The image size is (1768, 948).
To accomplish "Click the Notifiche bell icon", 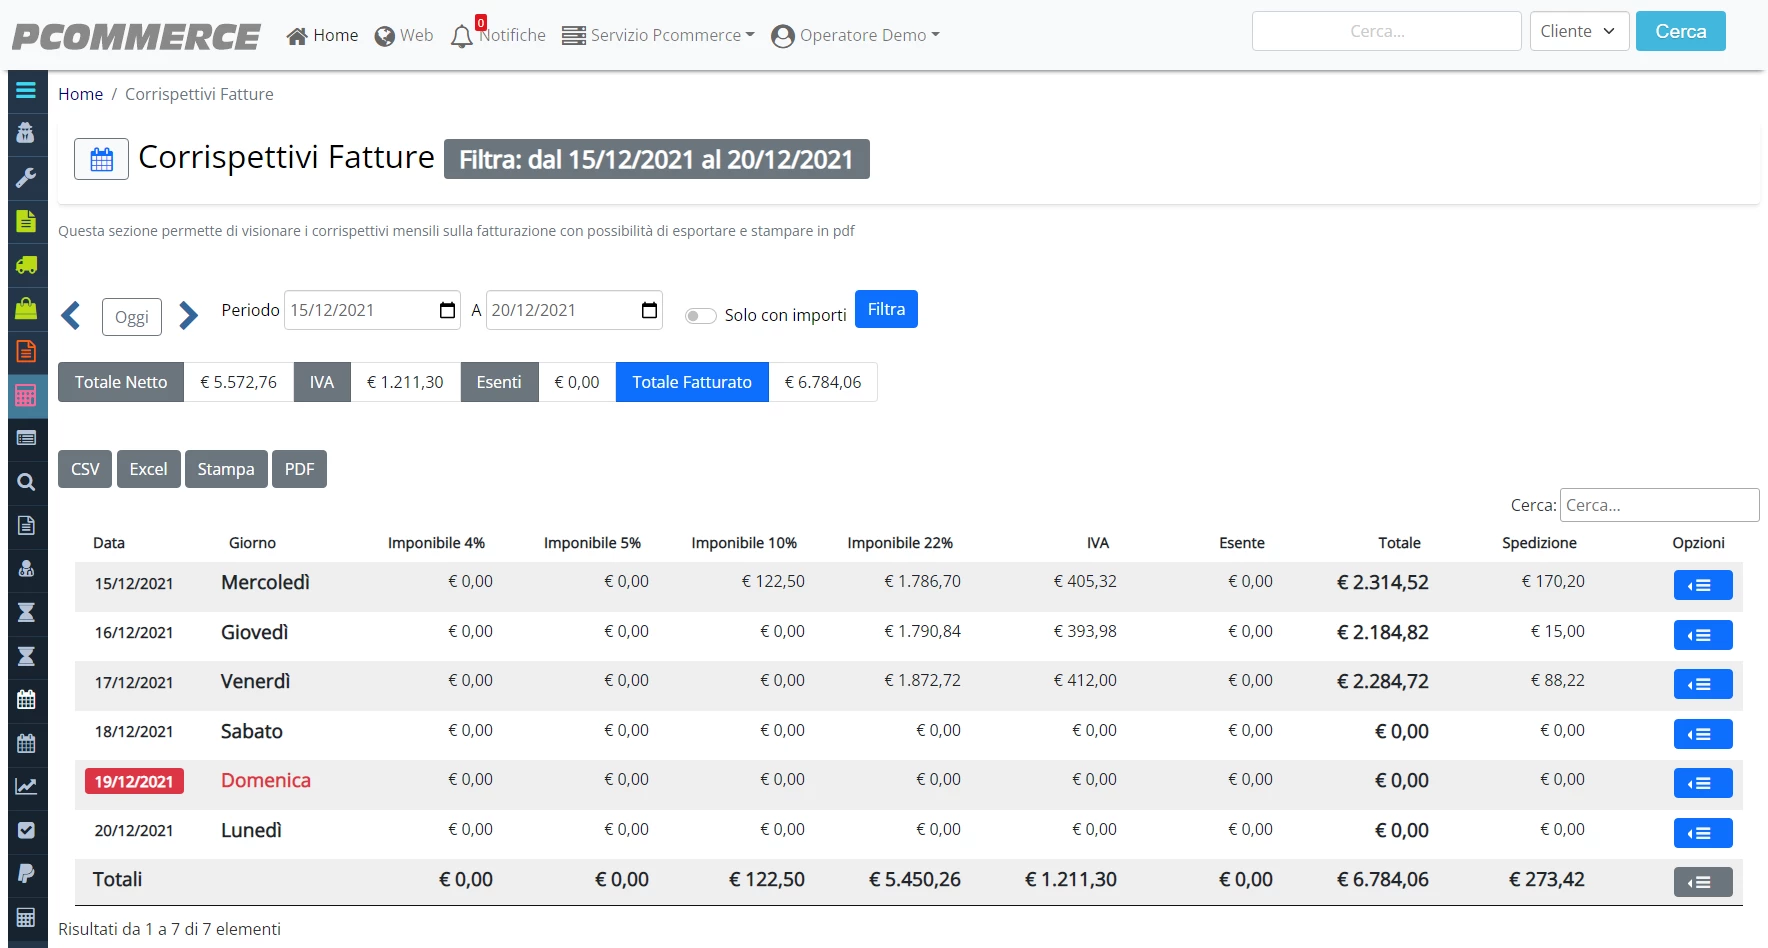I will click(461, 36).
